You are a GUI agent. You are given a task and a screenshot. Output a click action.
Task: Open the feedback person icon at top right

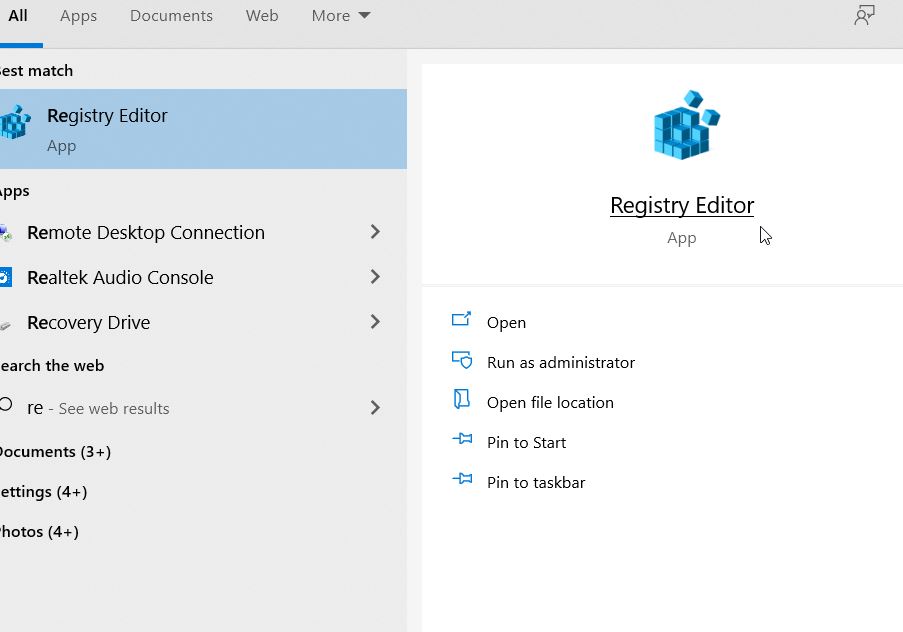864,16
